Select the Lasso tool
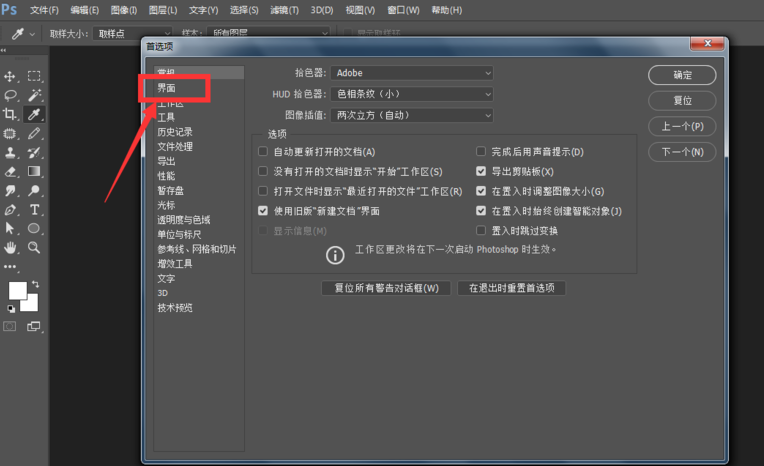The height and width of the screenshot is (466, 764). click(10, 95)
